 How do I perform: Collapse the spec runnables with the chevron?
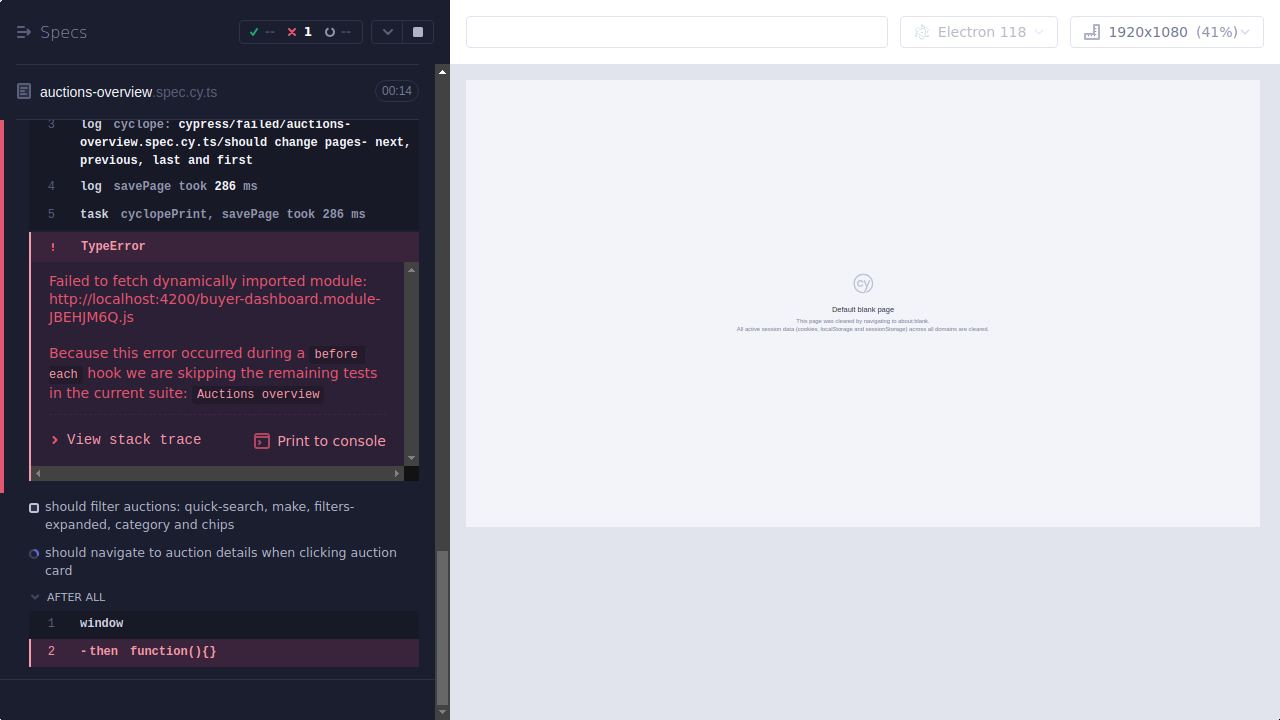coord(387,31)
